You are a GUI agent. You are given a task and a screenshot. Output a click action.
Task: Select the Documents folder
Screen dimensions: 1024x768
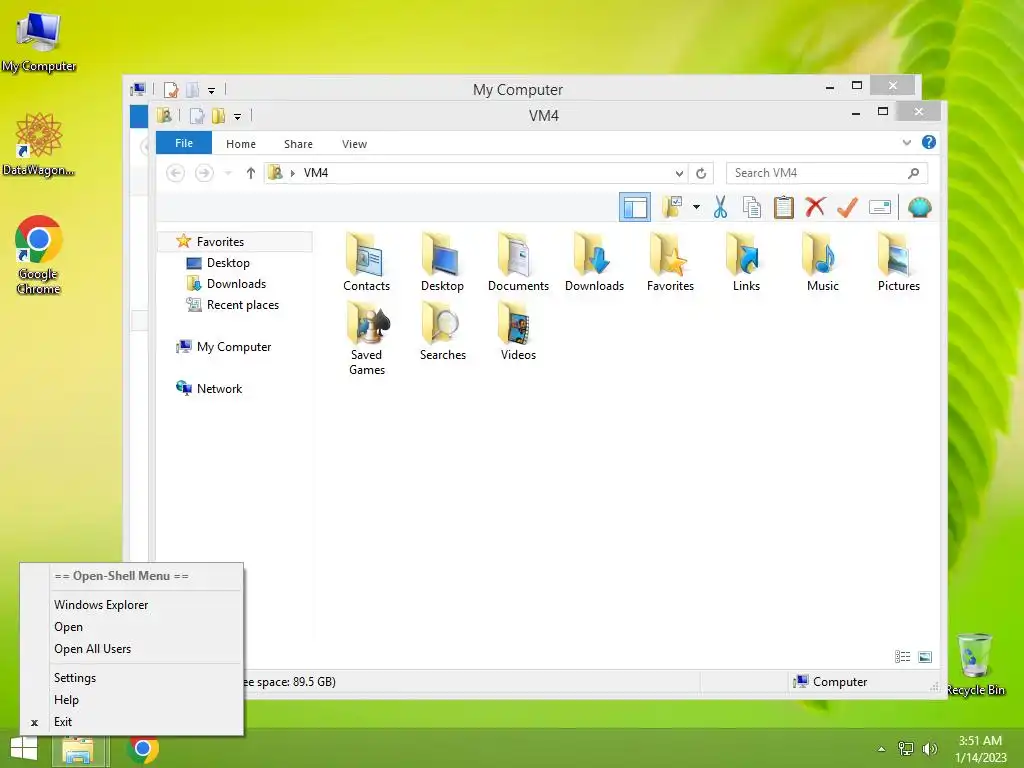pyautogui.click(x=519, y=263)
